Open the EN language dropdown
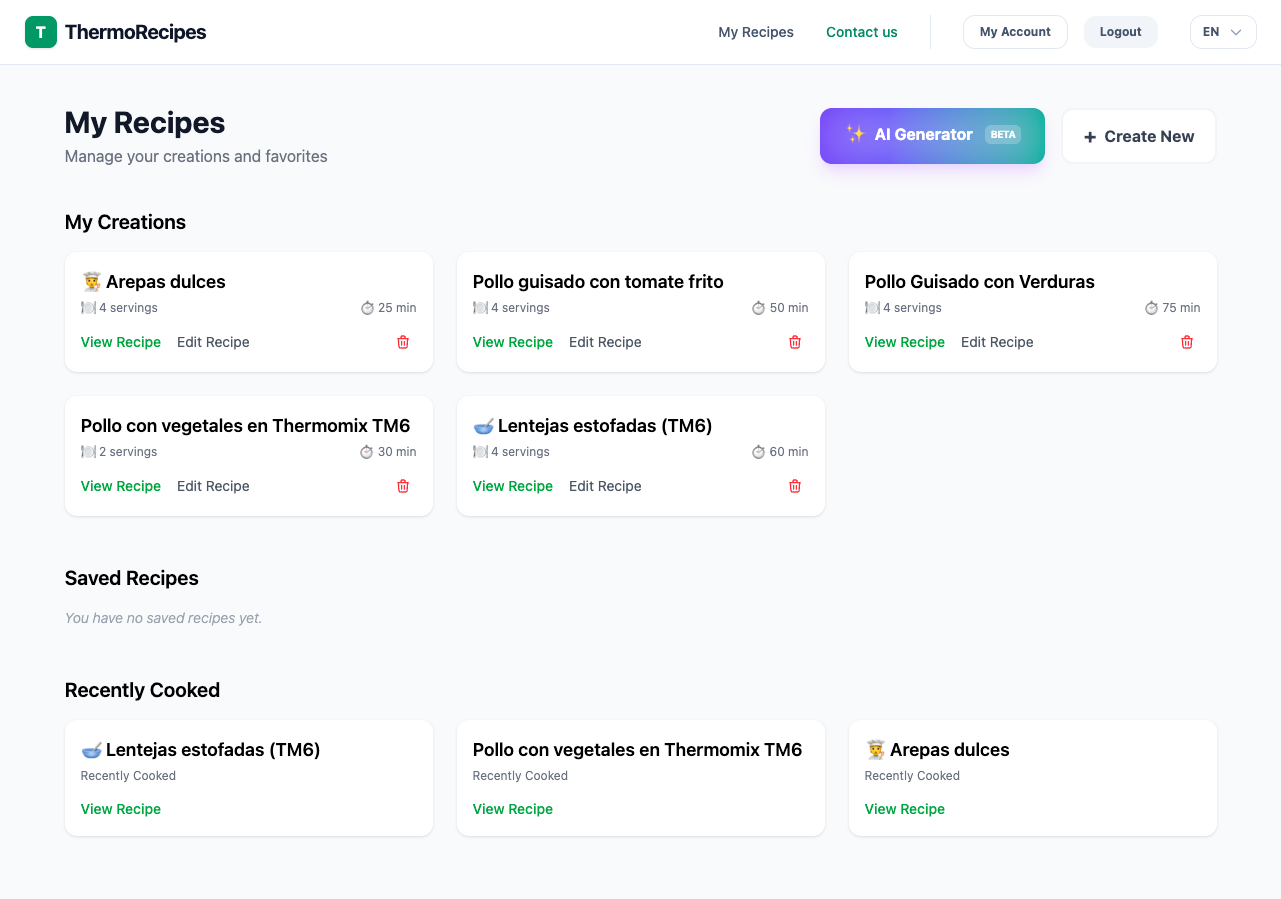This screenshot has width=1281, height=899. (1222, 32)
